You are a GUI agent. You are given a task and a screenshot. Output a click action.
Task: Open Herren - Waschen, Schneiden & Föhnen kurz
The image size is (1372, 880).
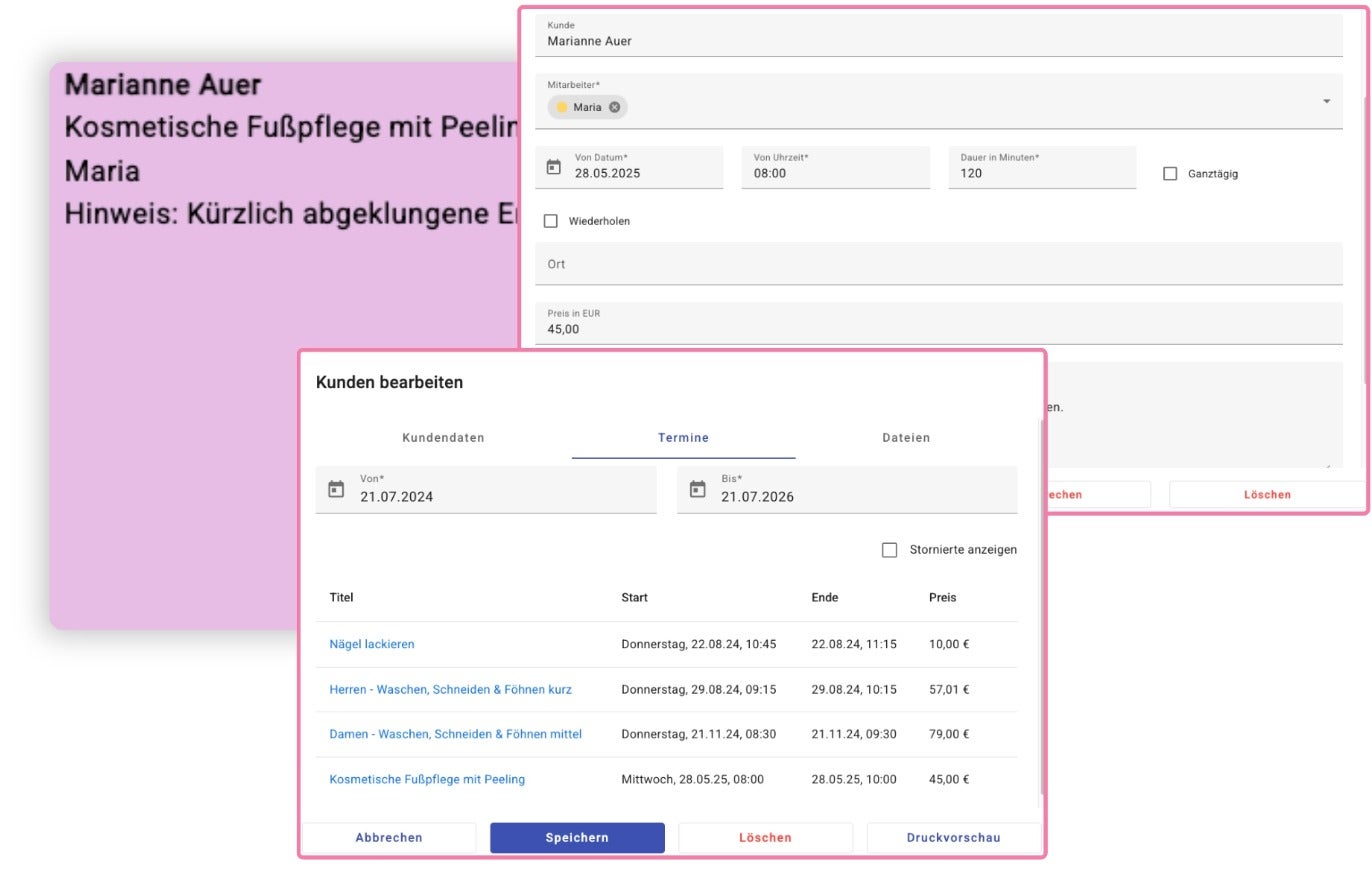450,689
